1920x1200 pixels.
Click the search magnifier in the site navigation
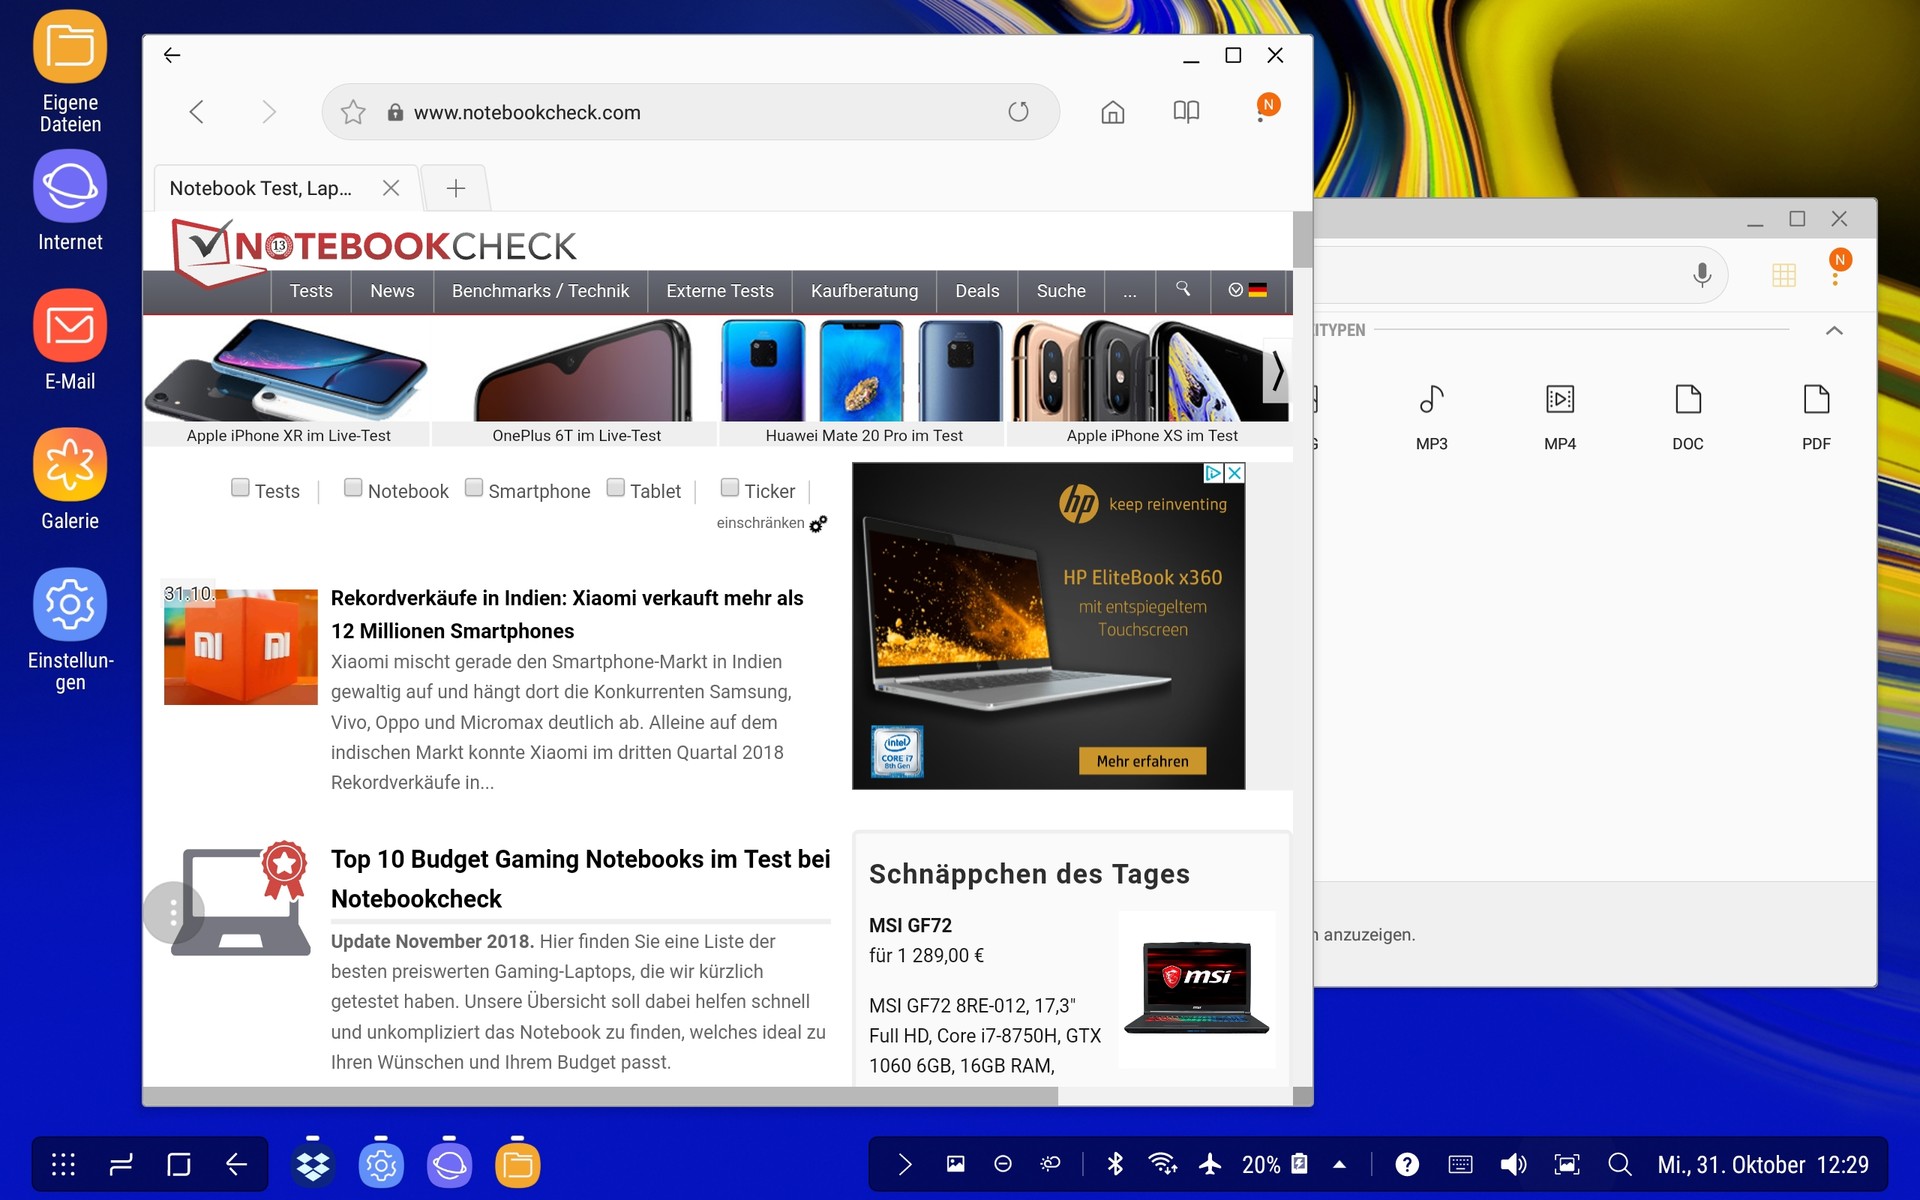[x=1183, y=290]
